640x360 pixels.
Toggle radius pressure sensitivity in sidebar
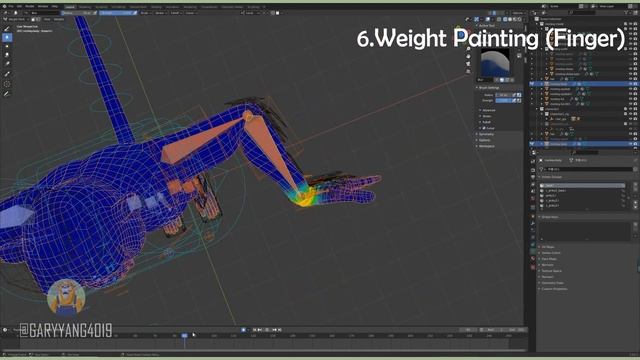(x=514, y=95)
